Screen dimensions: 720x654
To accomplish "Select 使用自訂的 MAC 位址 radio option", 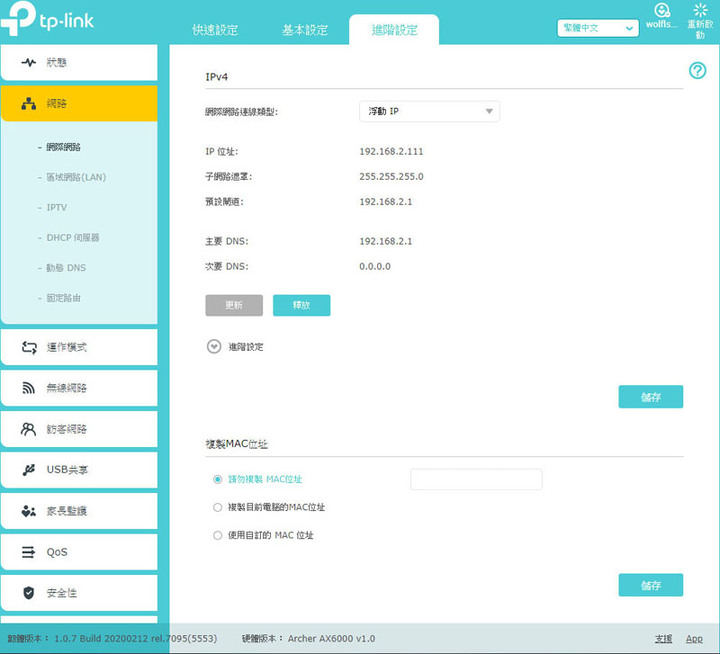I will (x=218, y=536).
